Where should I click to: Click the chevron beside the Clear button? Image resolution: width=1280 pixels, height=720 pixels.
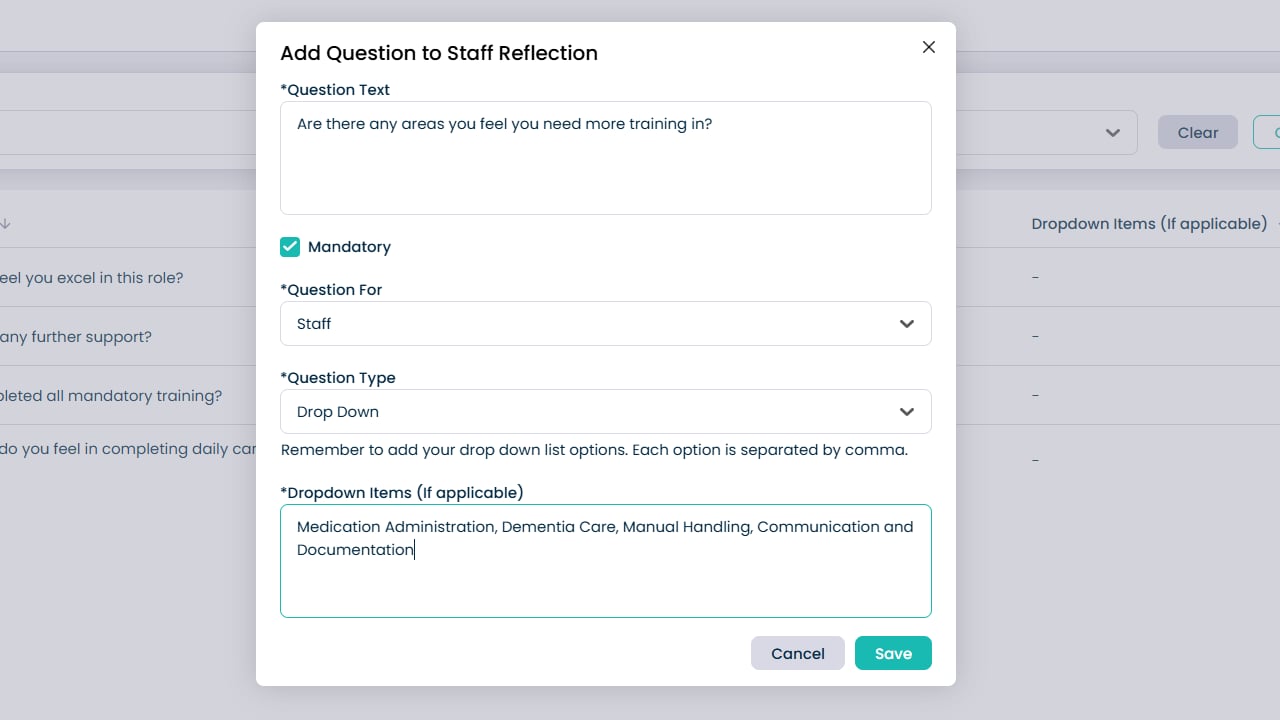coord(1112,133)
